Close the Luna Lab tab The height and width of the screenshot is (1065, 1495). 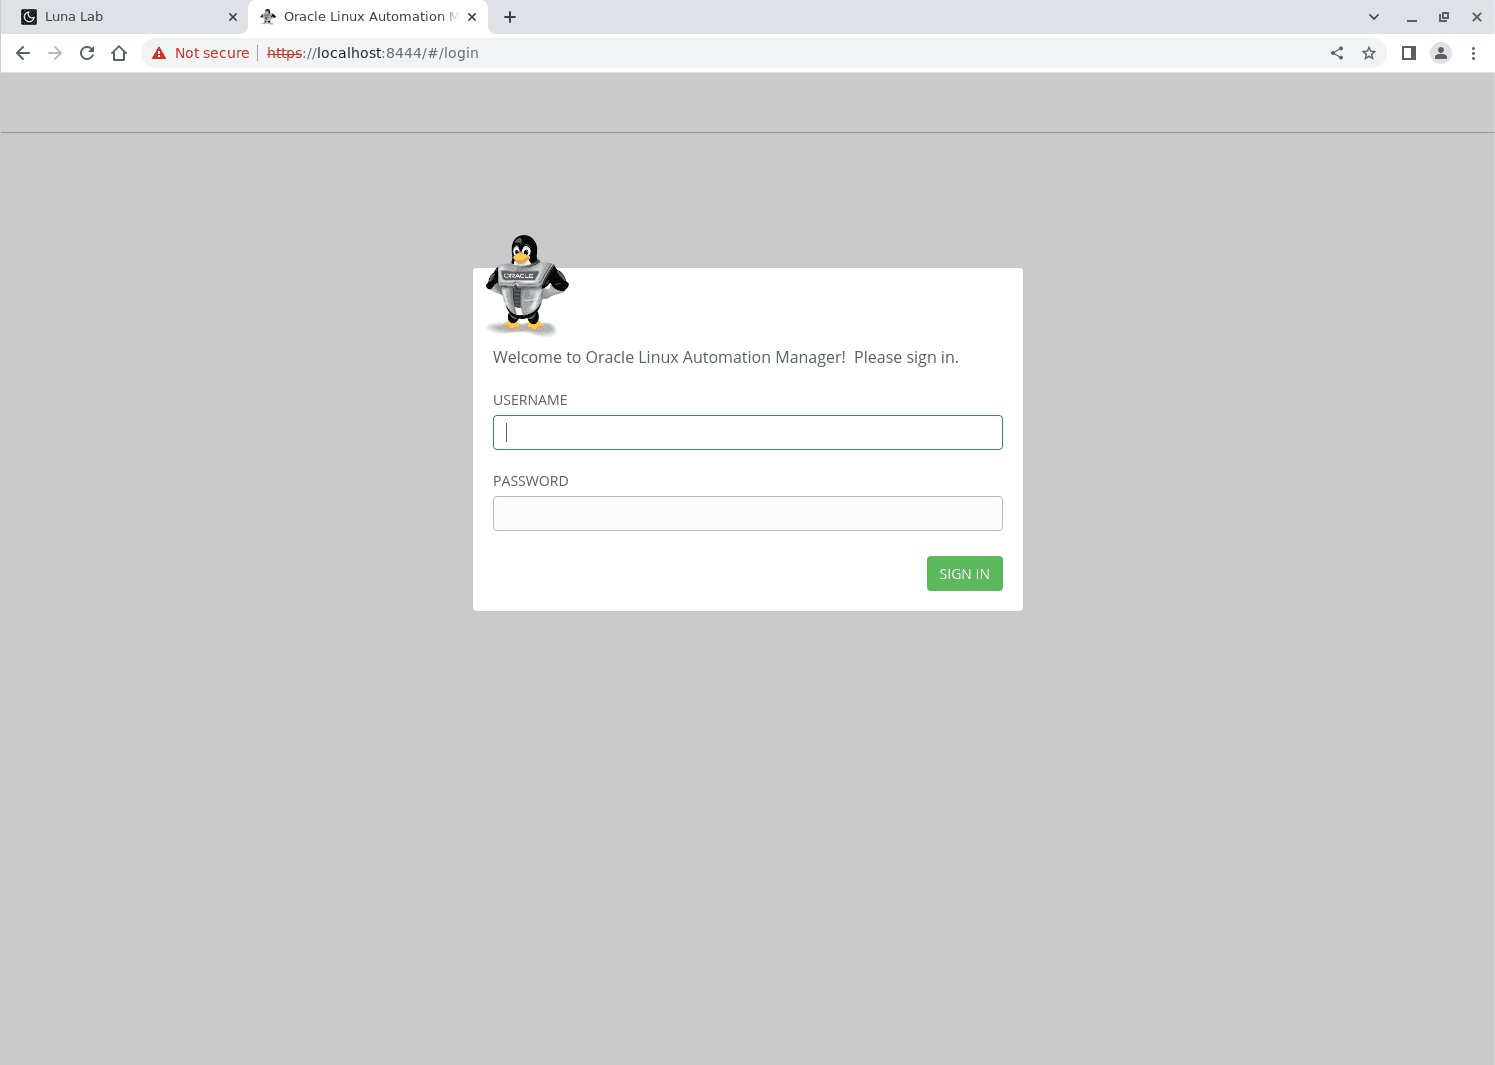point(233,17)
